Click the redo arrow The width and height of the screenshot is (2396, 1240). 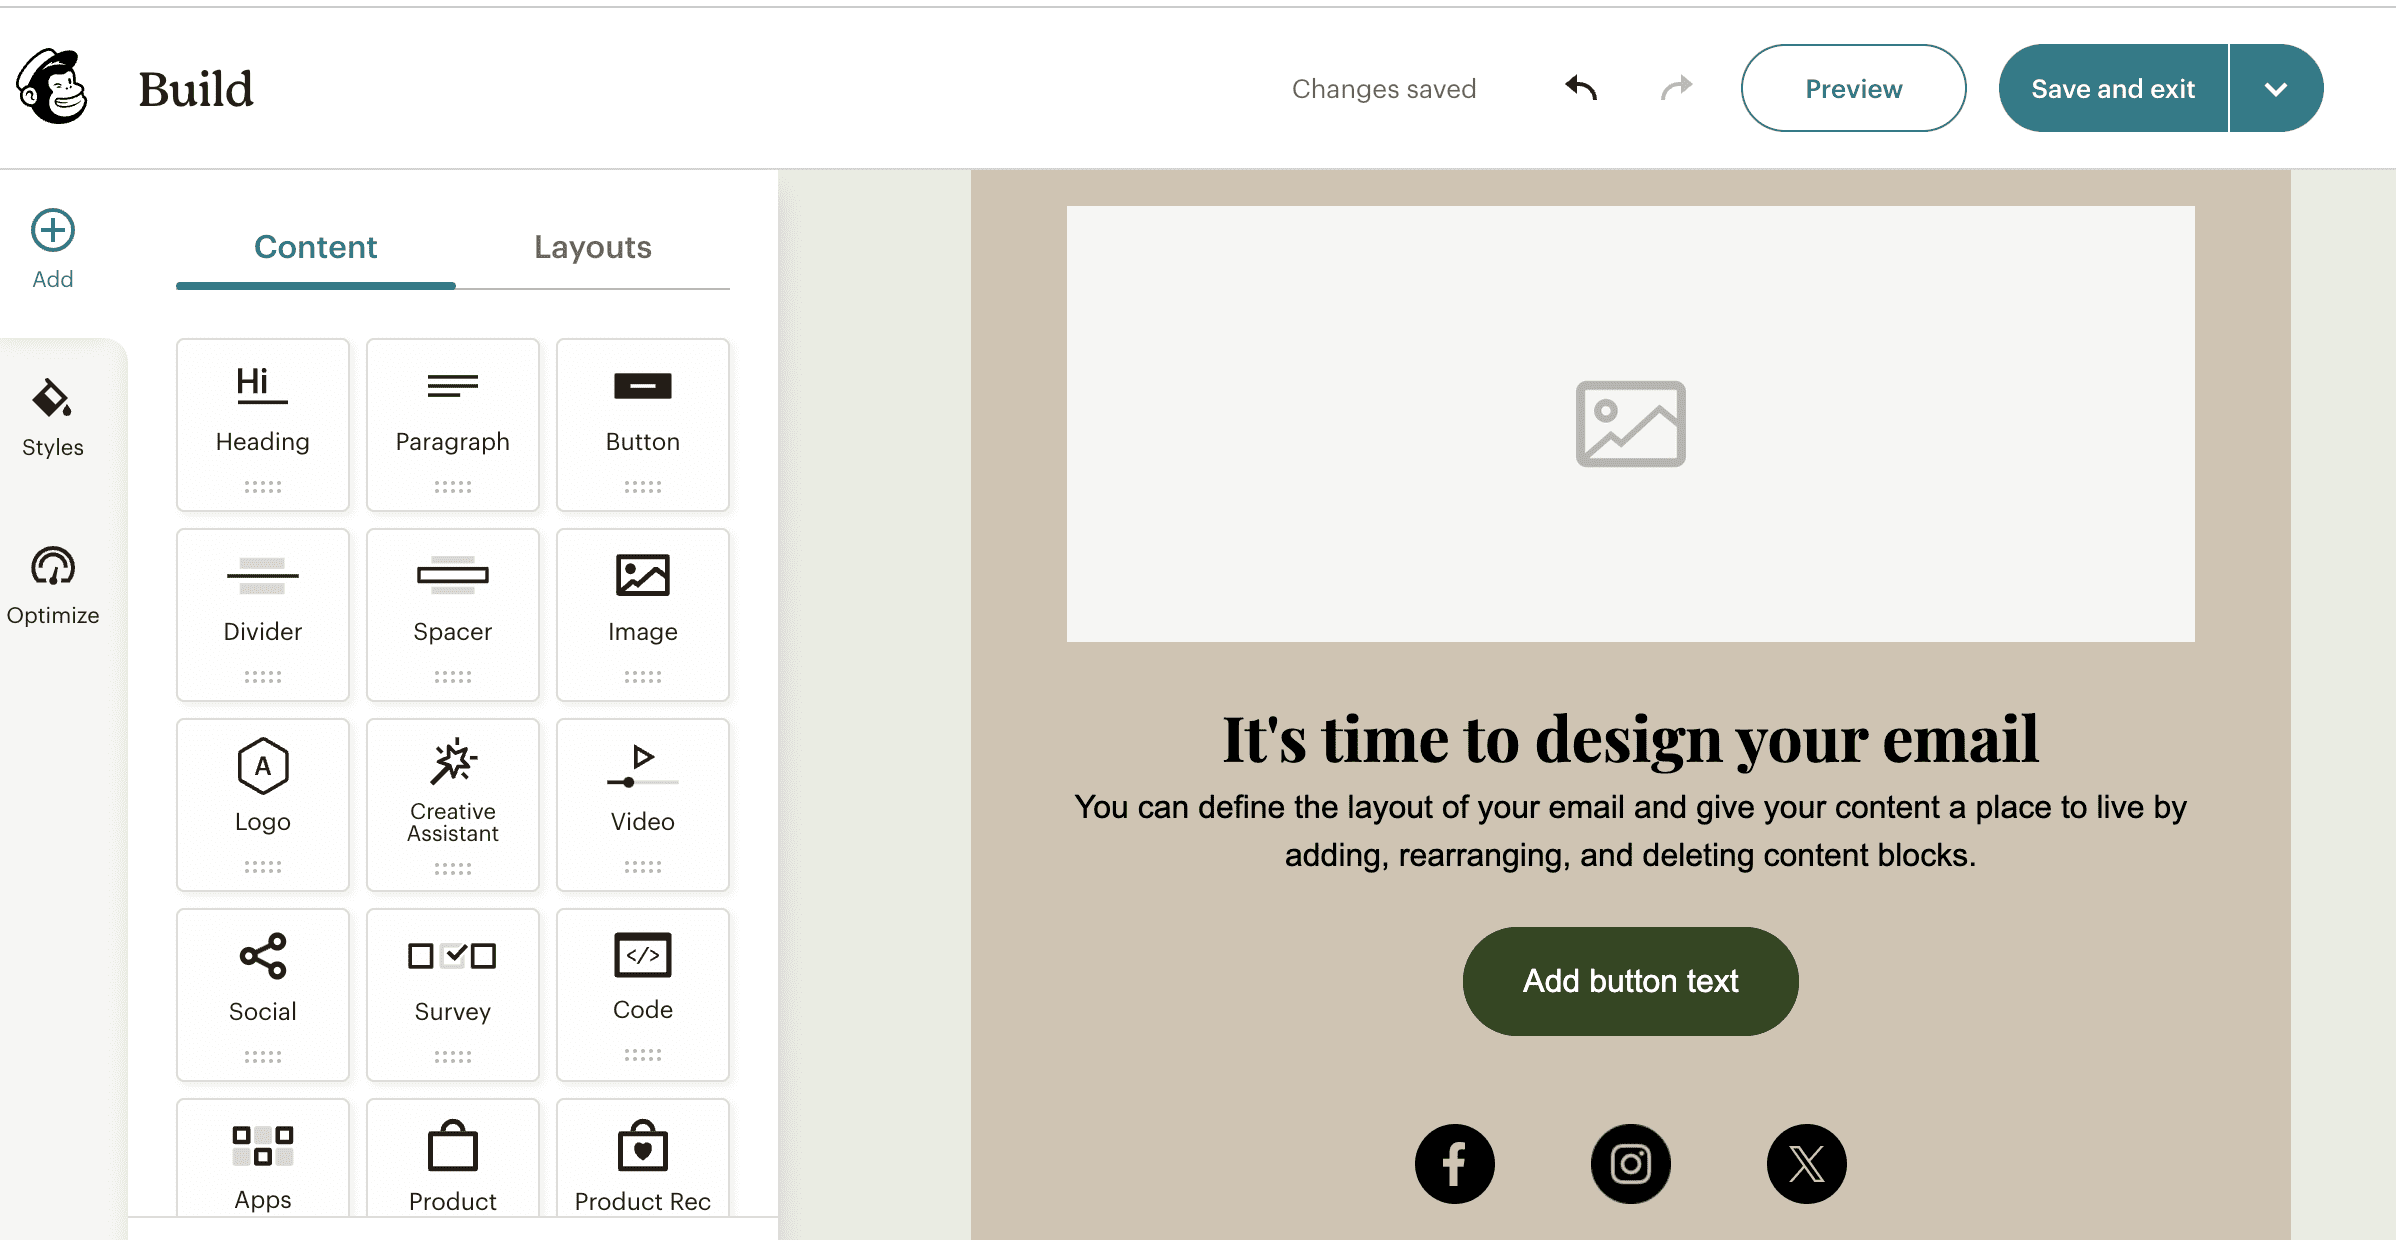[x=1676, y=88]
